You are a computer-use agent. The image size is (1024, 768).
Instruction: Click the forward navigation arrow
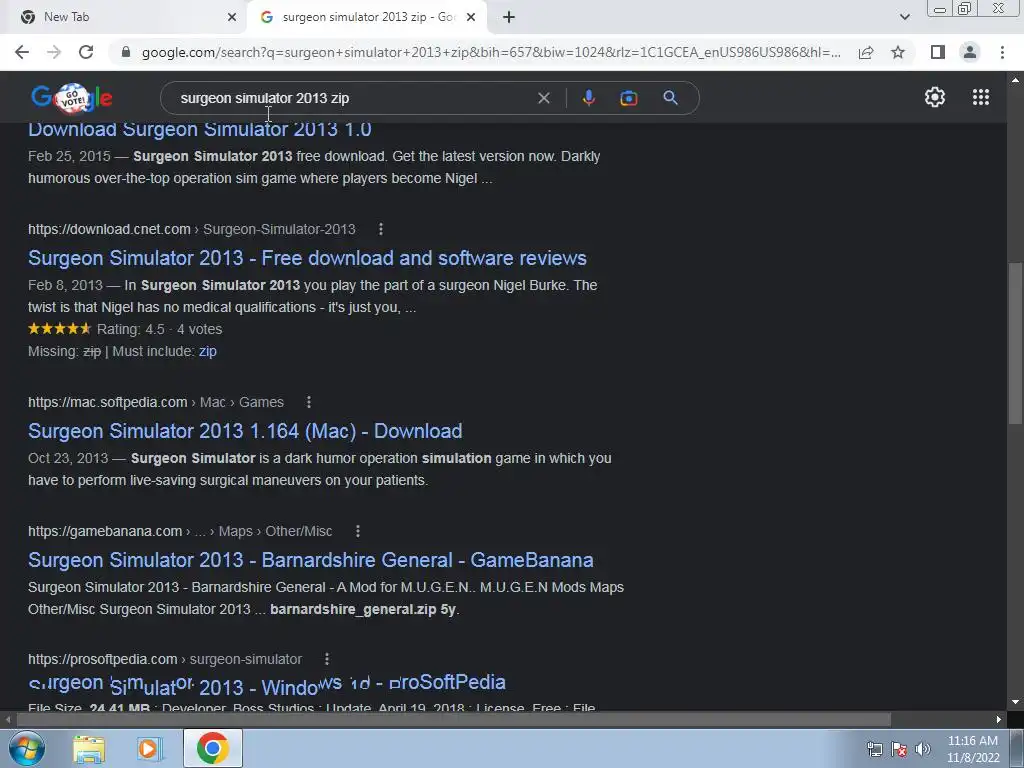[54, 52]
